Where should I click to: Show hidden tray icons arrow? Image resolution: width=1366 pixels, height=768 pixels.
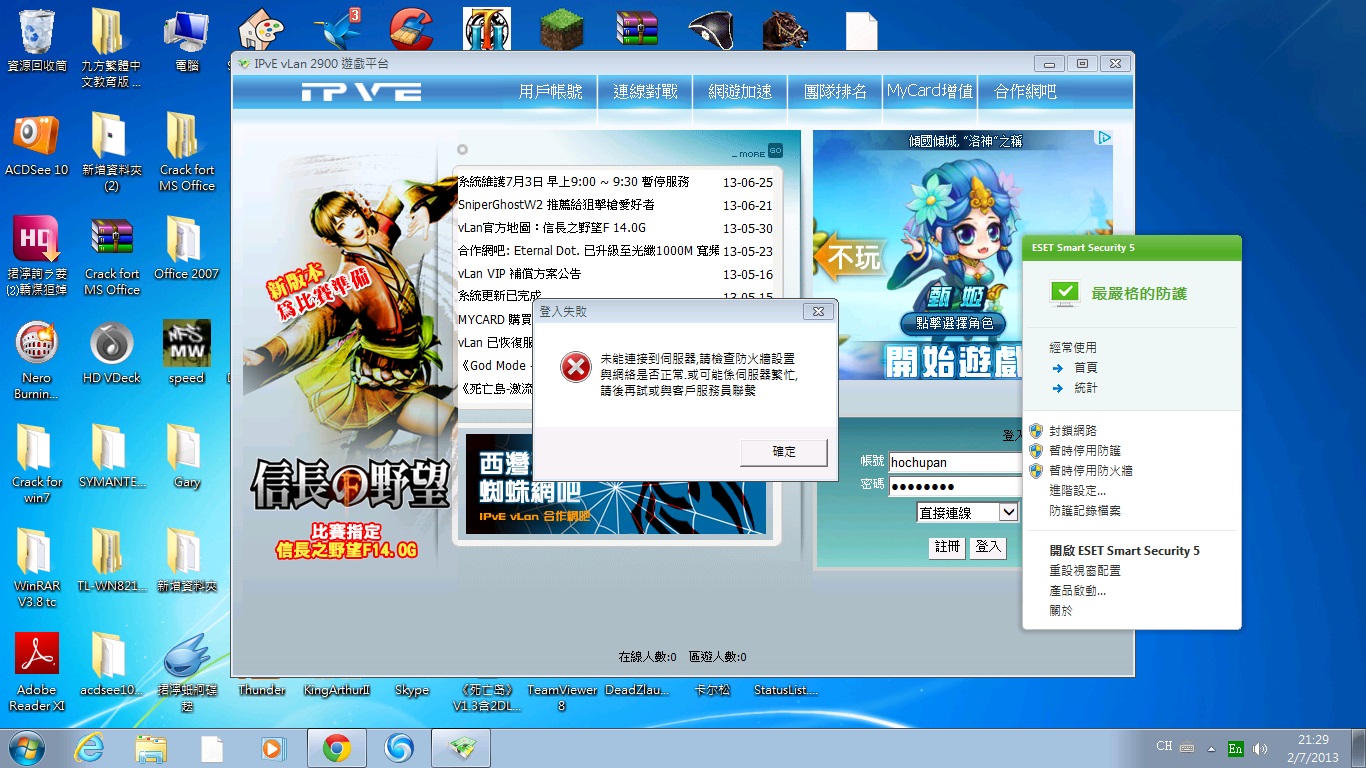[x=1212, y=748]
